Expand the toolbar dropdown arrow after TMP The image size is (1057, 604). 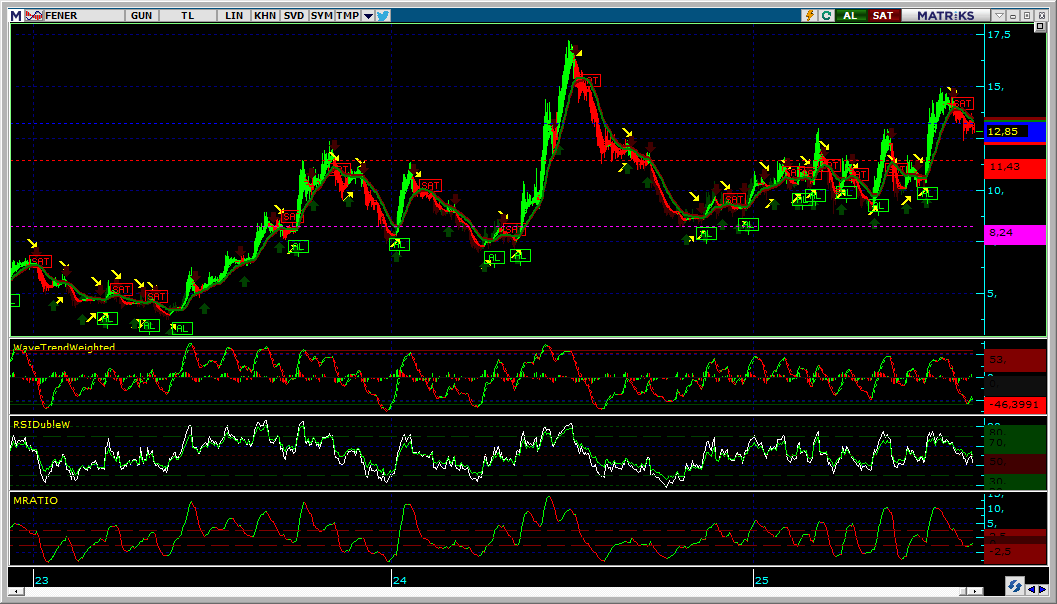click(368, 15)
